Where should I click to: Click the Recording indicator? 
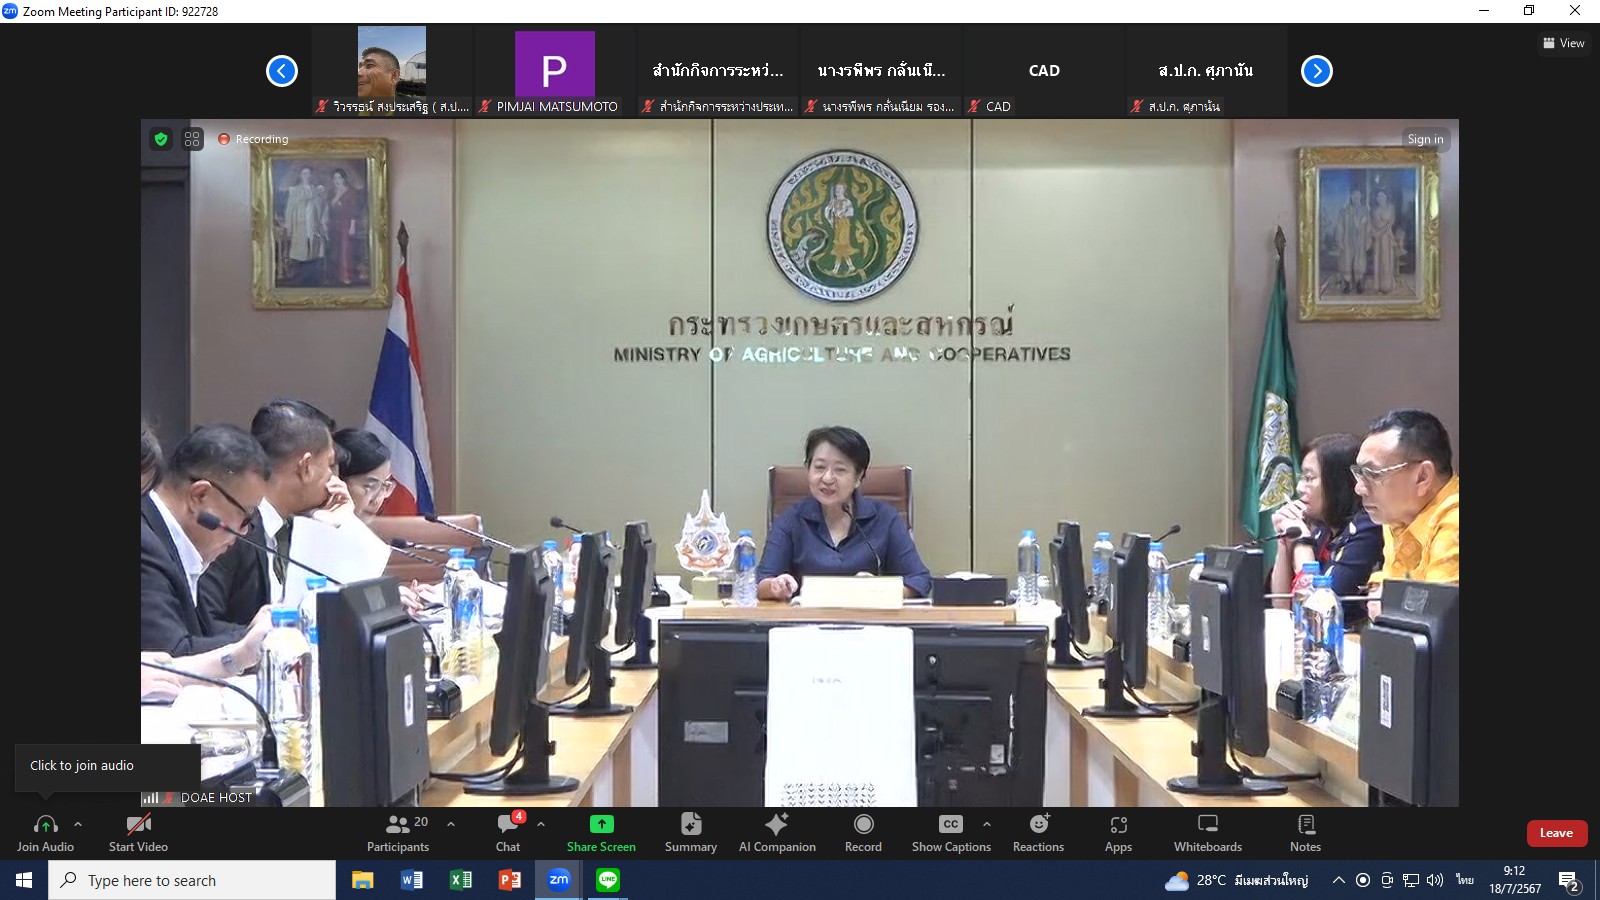click(253, 139)
